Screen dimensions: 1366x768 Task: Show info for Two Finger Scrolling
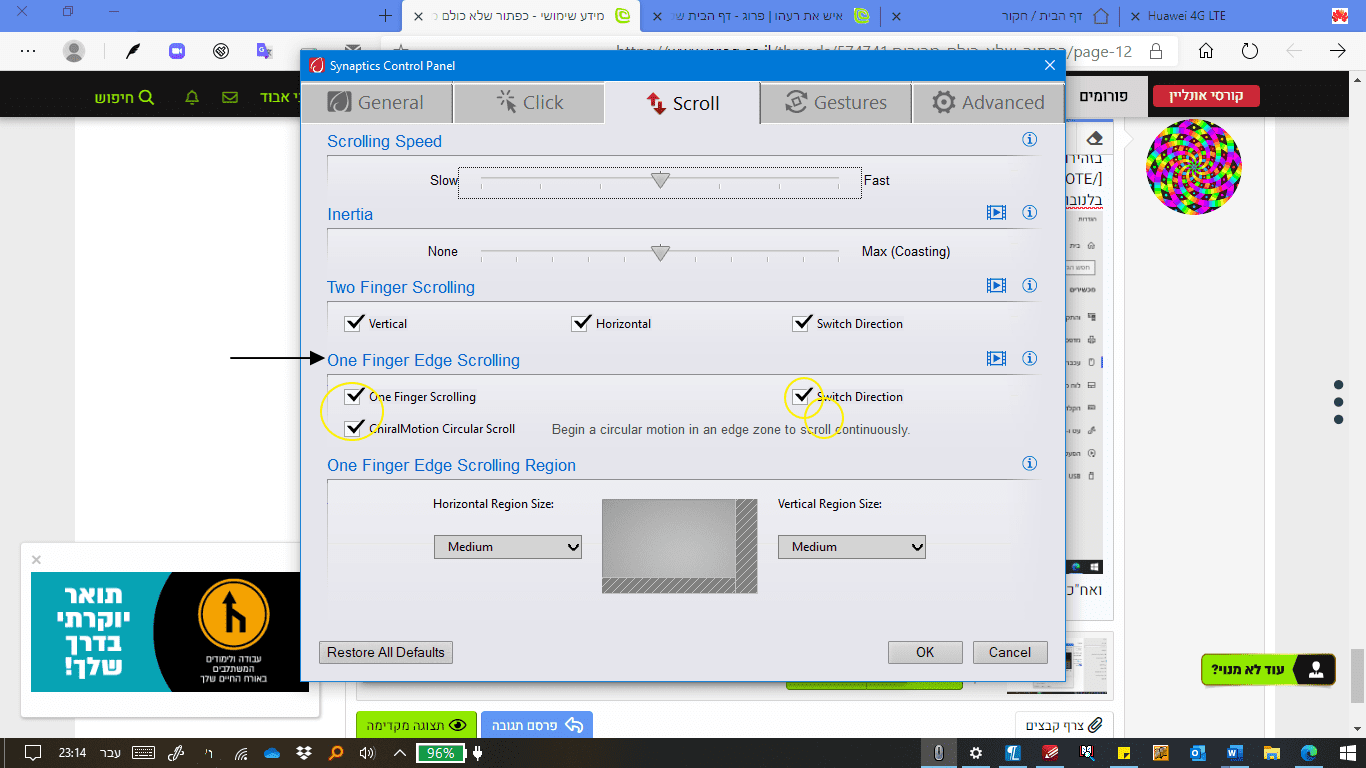click(1029, 286)
